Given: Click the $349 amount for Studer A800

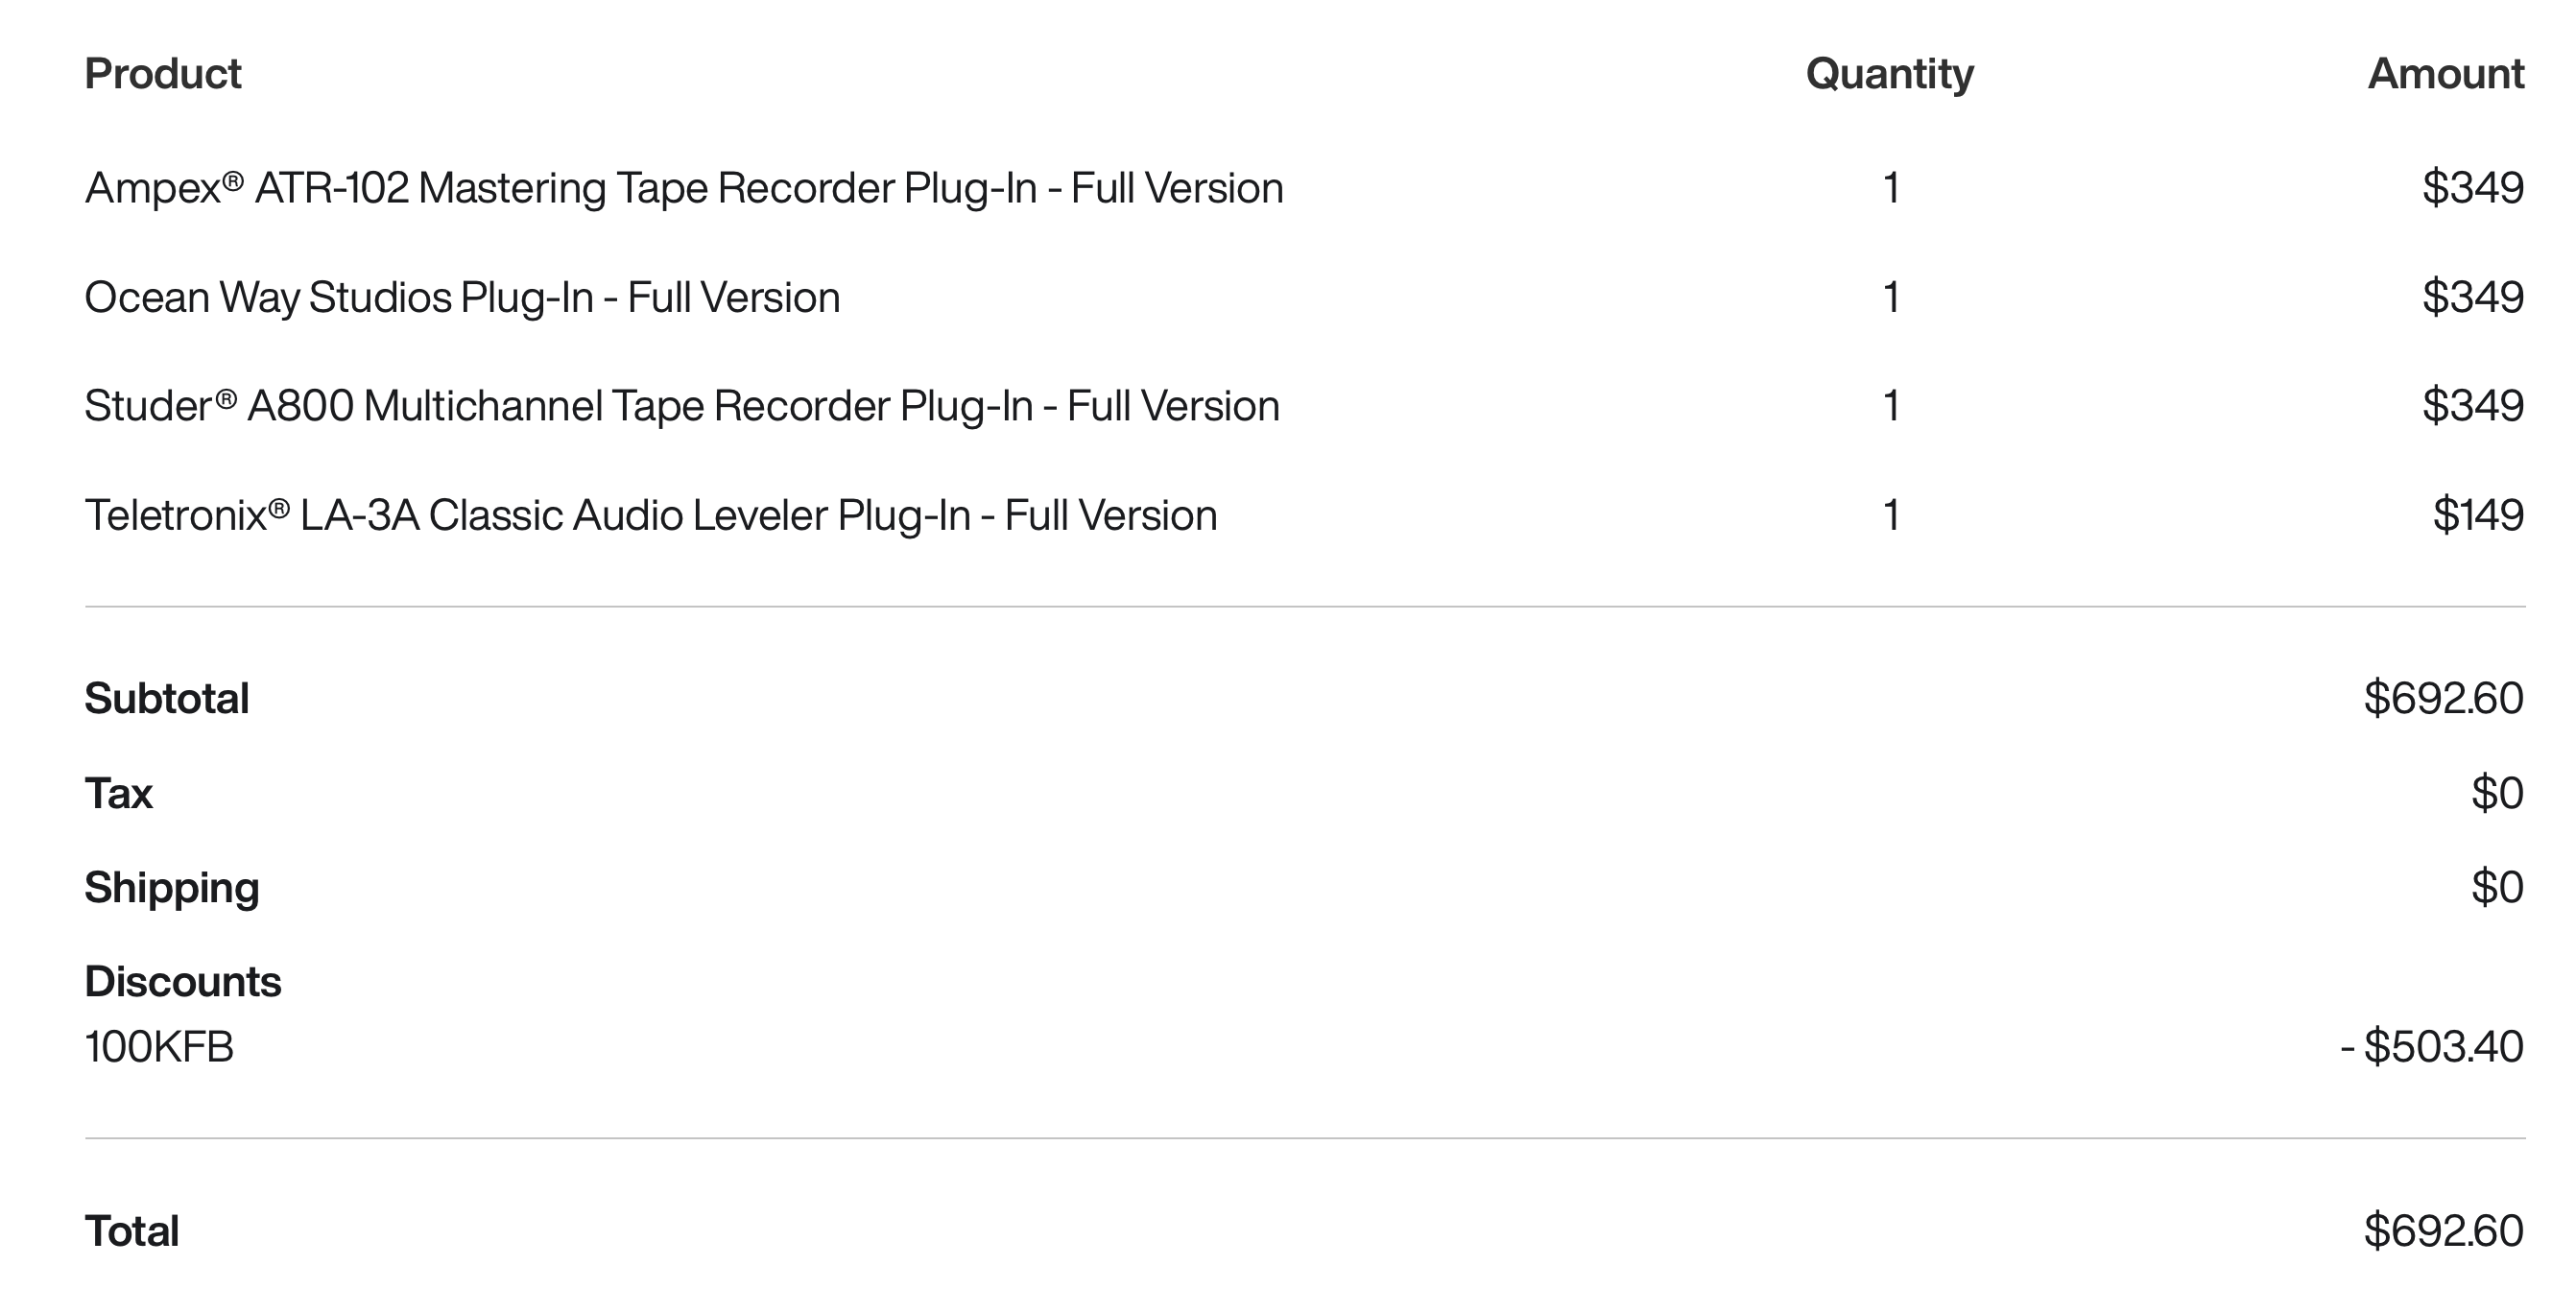Looking at the screenshot, I should coord(2472,406).
